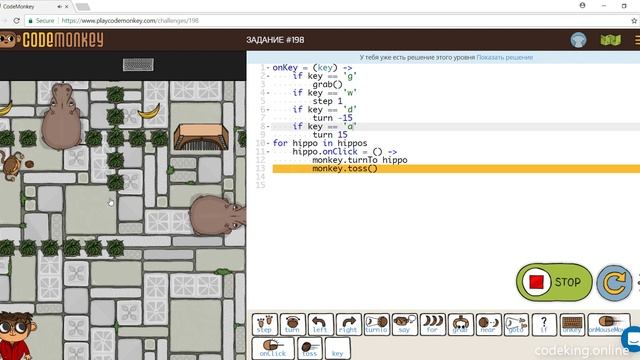Click the CodeMonkey logo
The image size is (640, 360).
(52, 40)
